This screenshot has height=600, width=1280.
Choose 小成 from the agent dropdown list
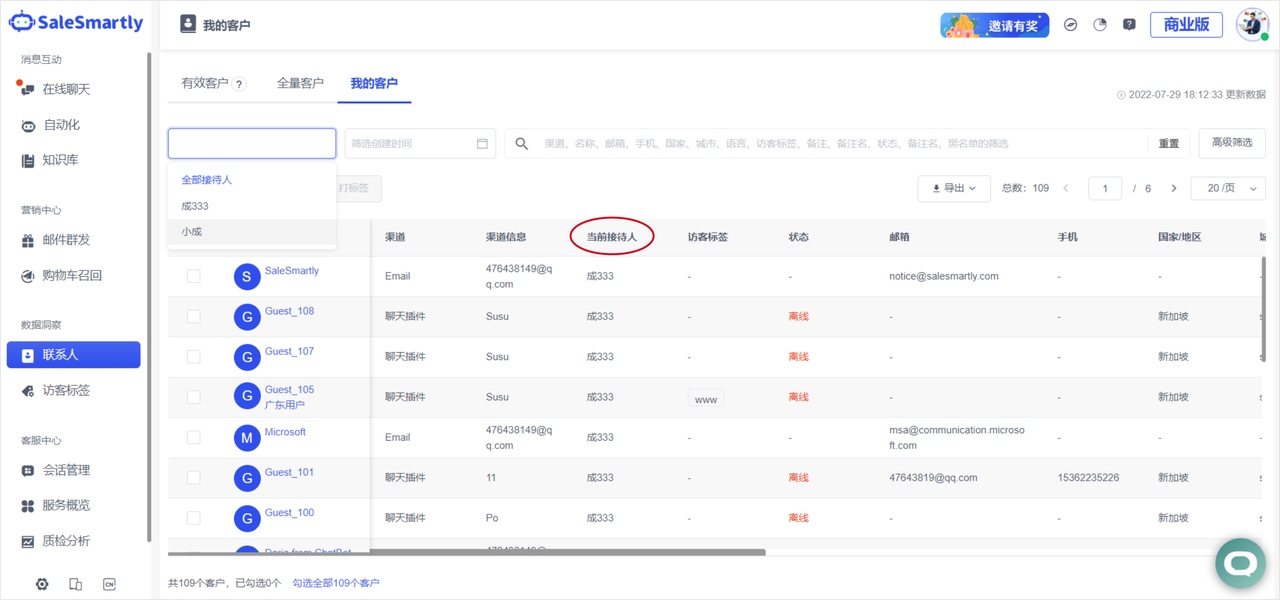point(192,232)
